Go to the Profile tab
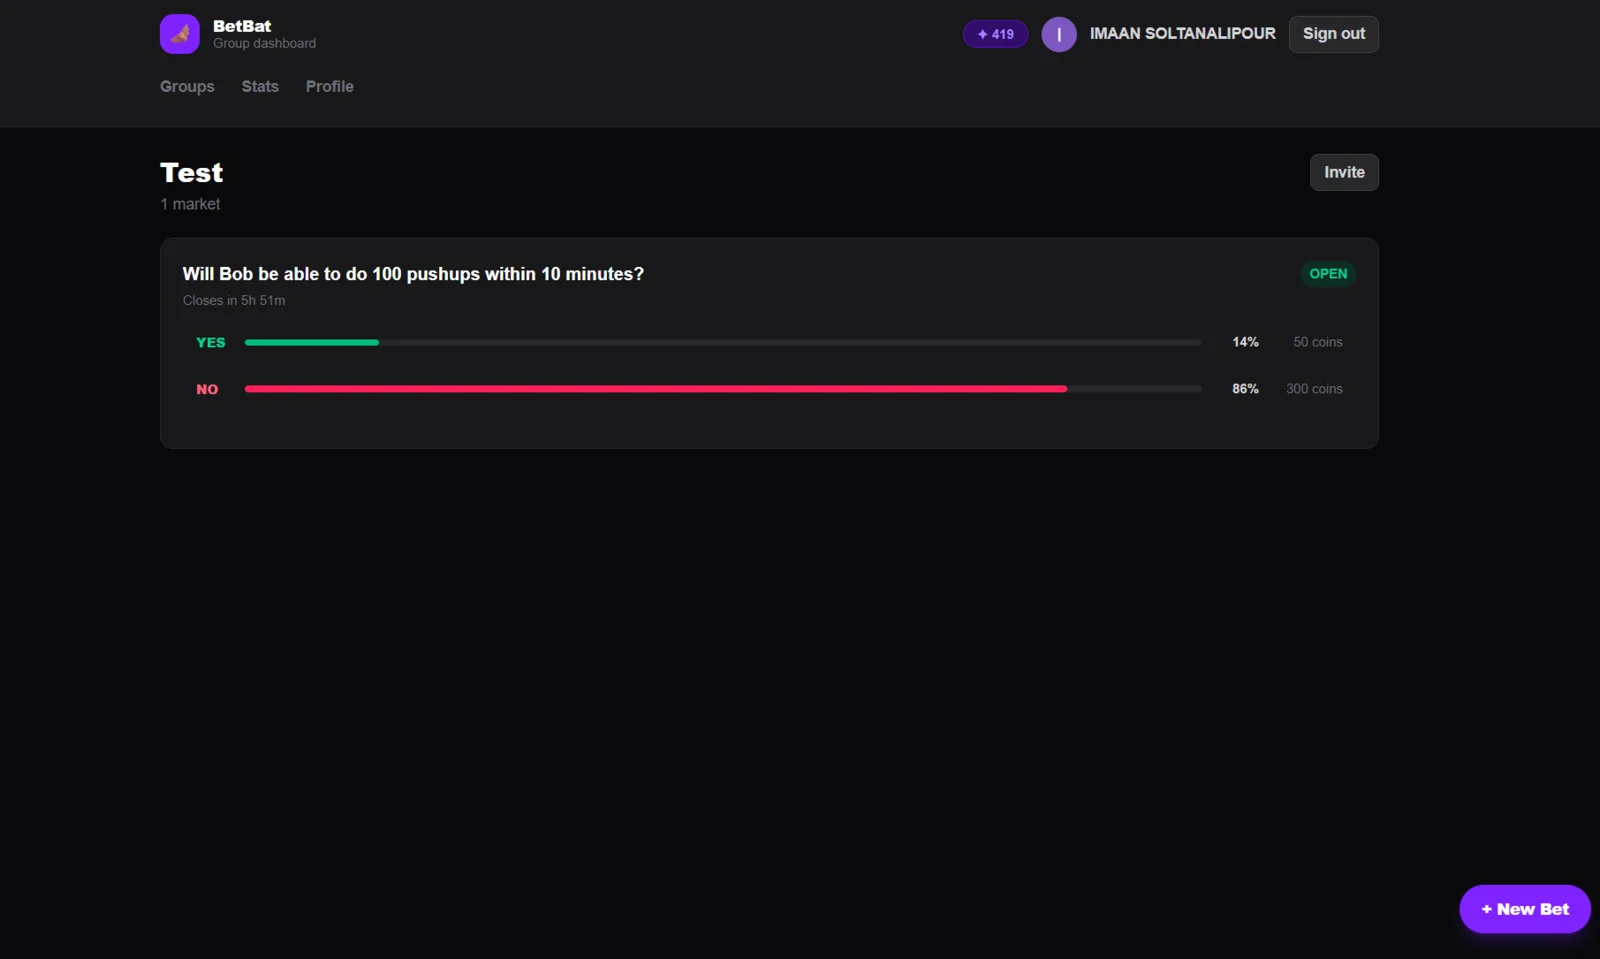This screenshot has width=1600, height=959. pos(330,87)
